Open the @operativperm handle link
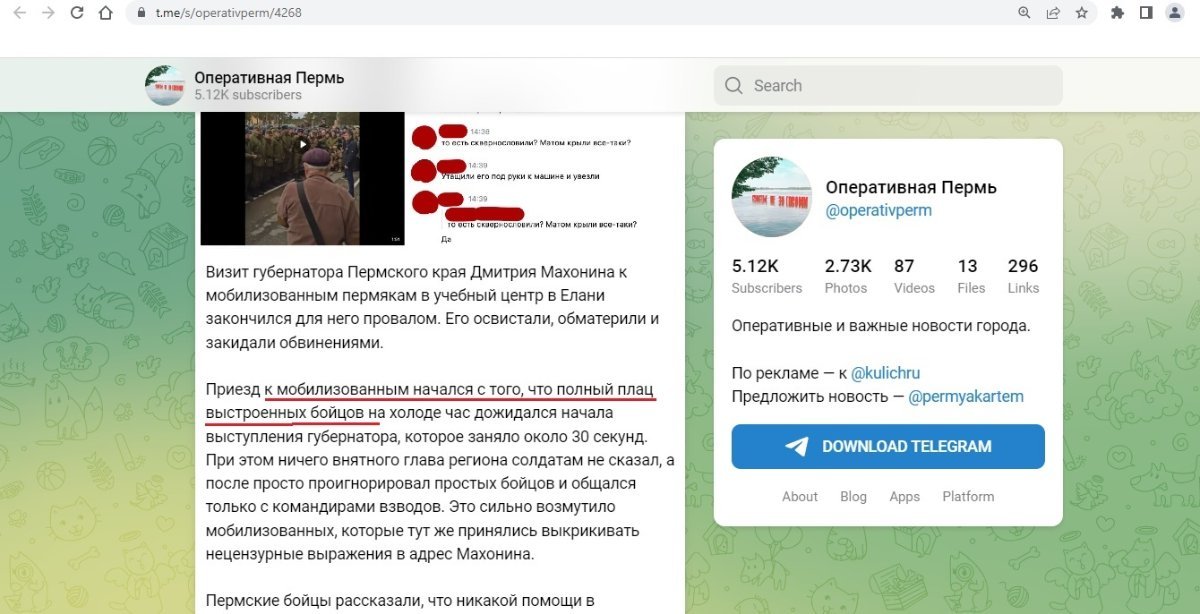Image resolution: width=1200 pixels, height=614 pixels. pos(878,210)
